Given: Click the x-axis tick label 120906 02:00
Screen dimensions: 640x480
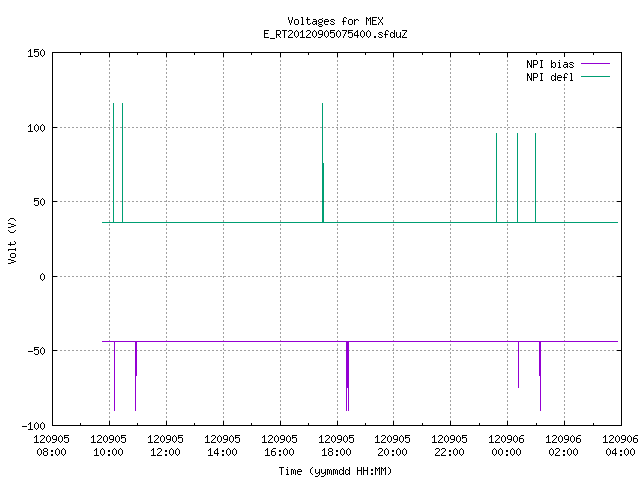Looking at the screenshot, I should (x=563, y=445).
